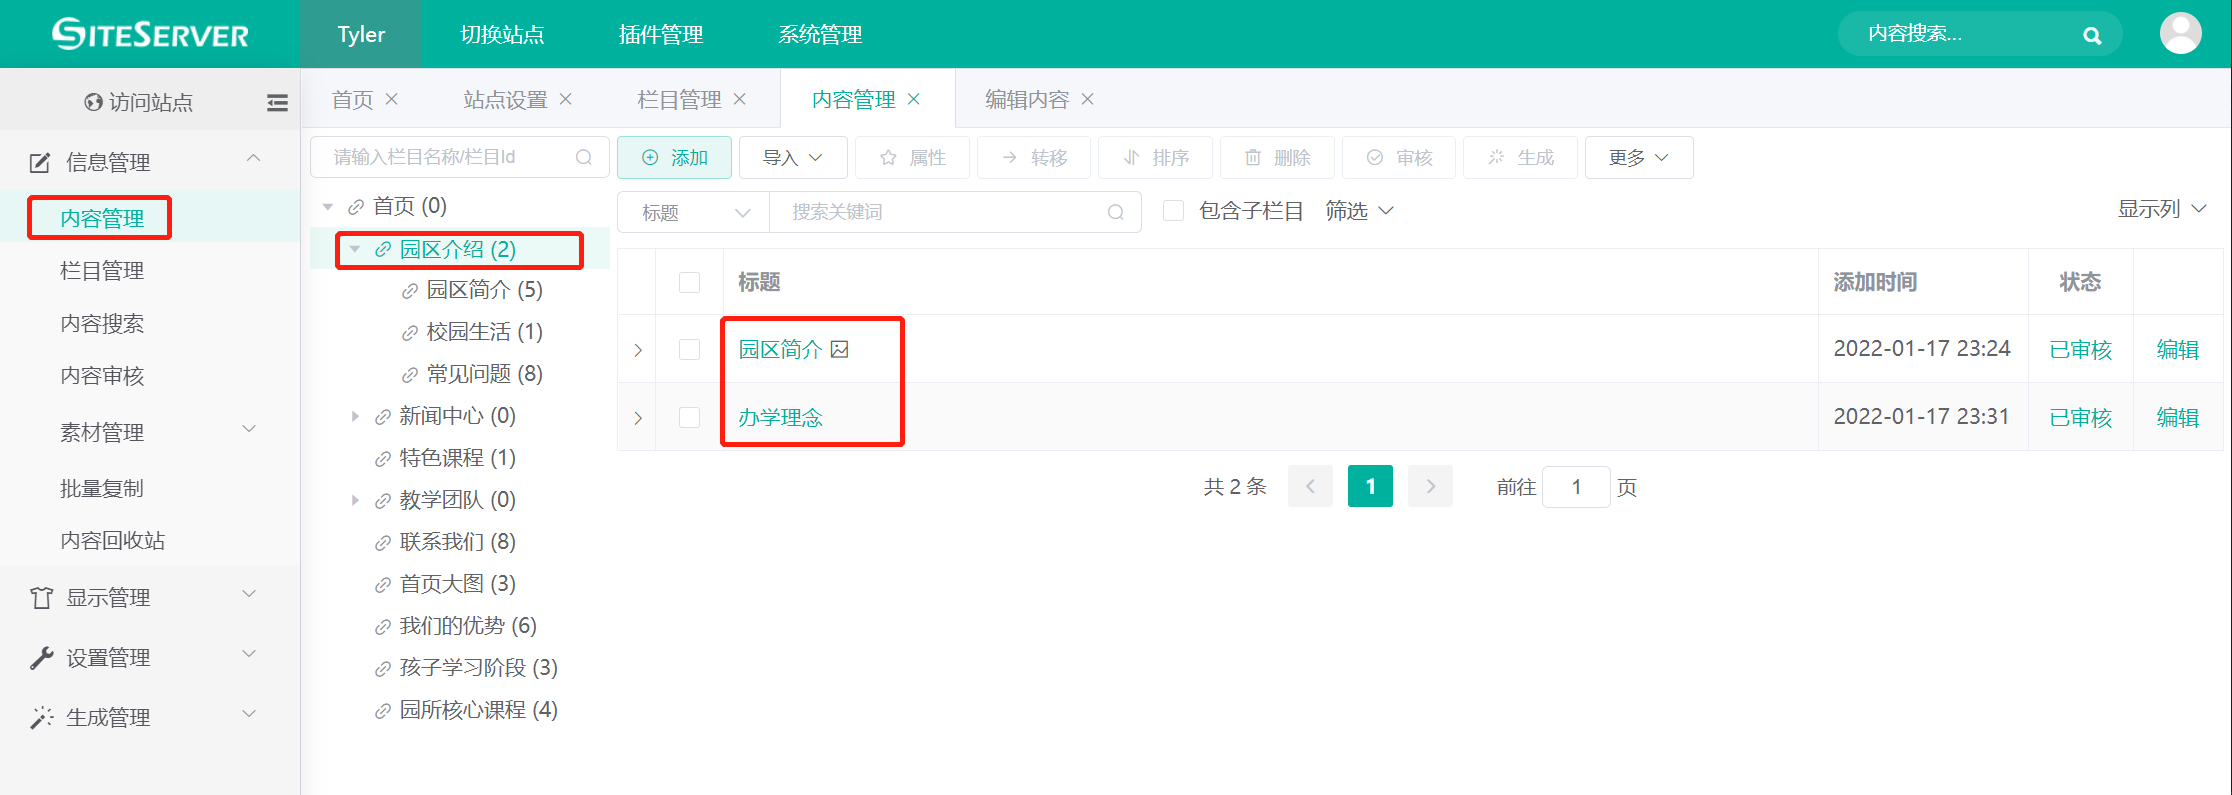Open the user avatar menu

[x=2180, y=34]
